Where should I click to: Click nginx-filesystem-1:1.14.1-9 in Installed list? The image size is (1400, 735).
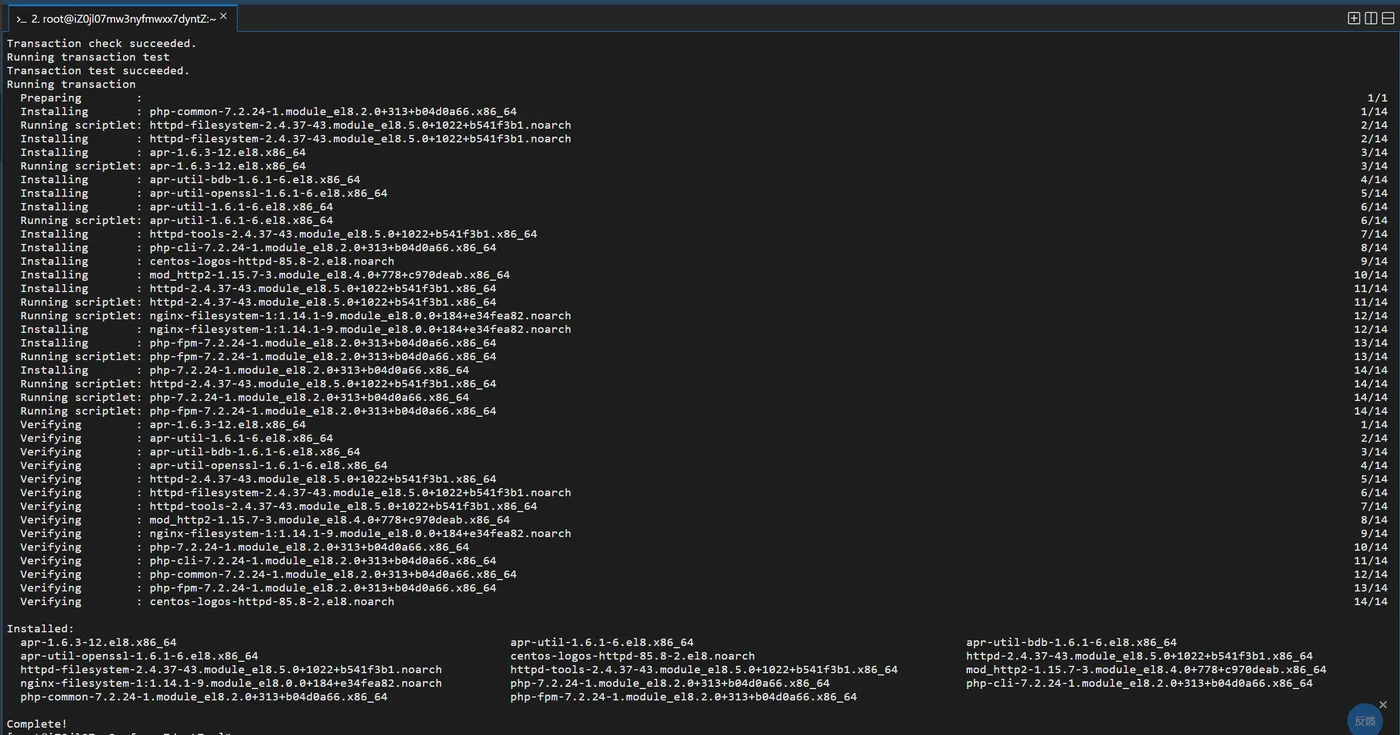[231, 683]
